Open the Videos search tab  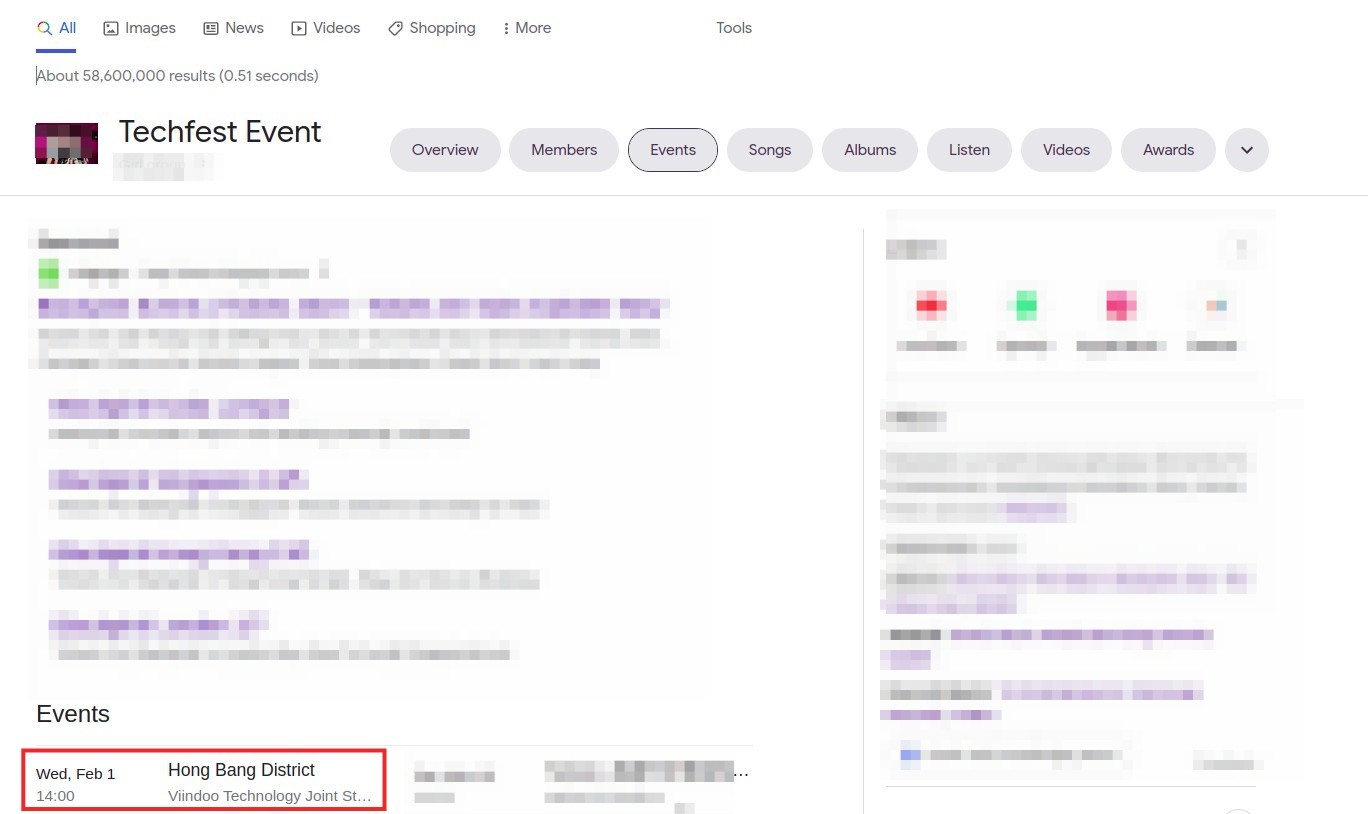pyautogui.click(x=326, y=28)
